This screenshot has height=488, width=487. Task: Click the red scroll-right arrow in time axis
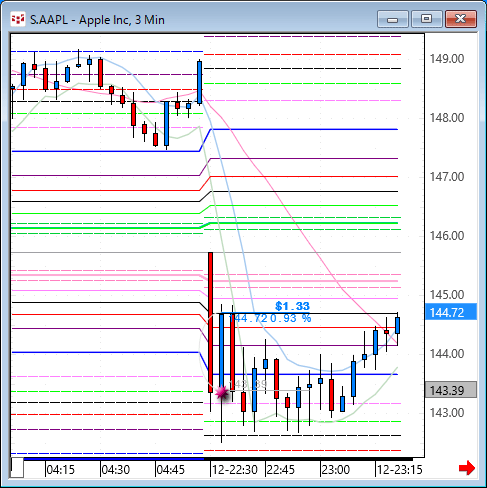pyautogui.click(x=467, y=468)
